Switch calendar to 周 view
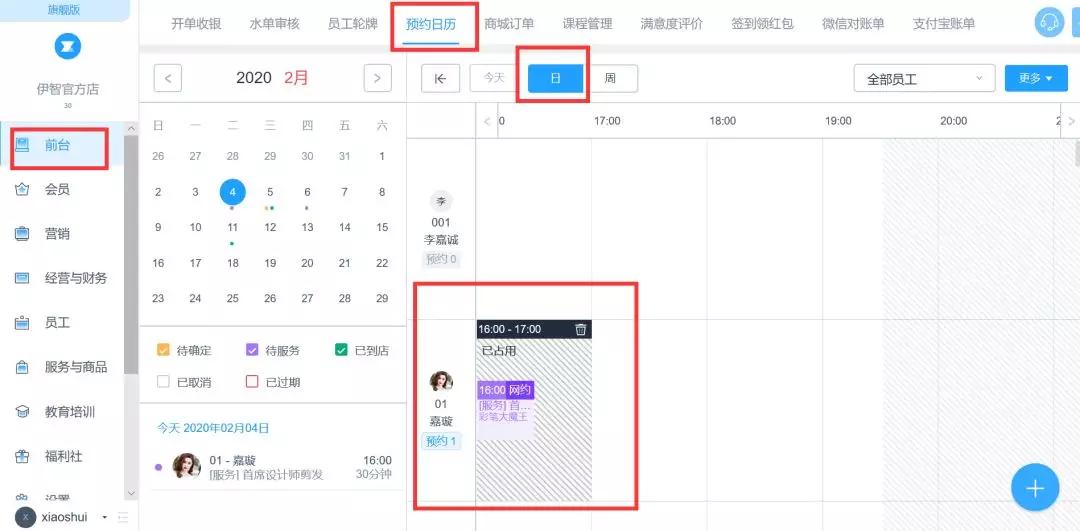Screen dimensions: 1080x531 (x=610, y=79)
